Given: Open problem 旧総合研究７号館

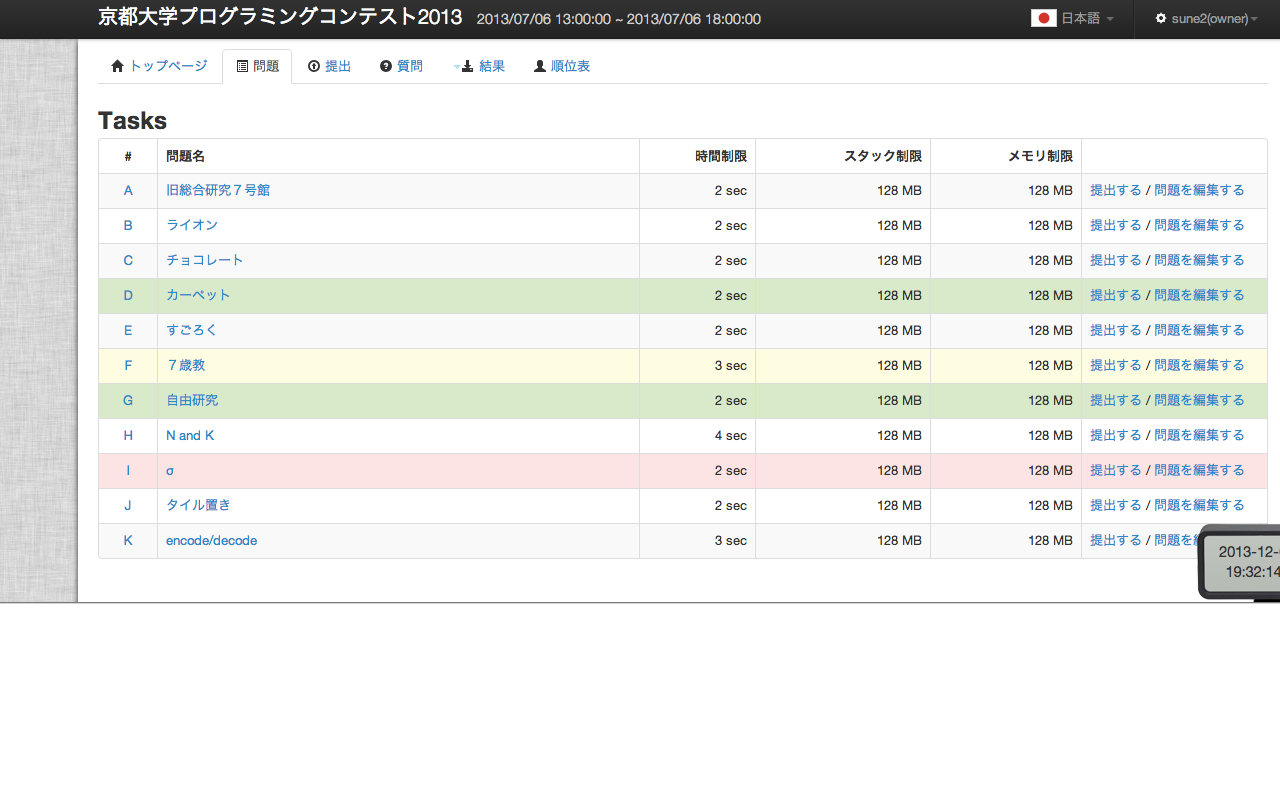Looking at the screenshot, I should [218, 190].
